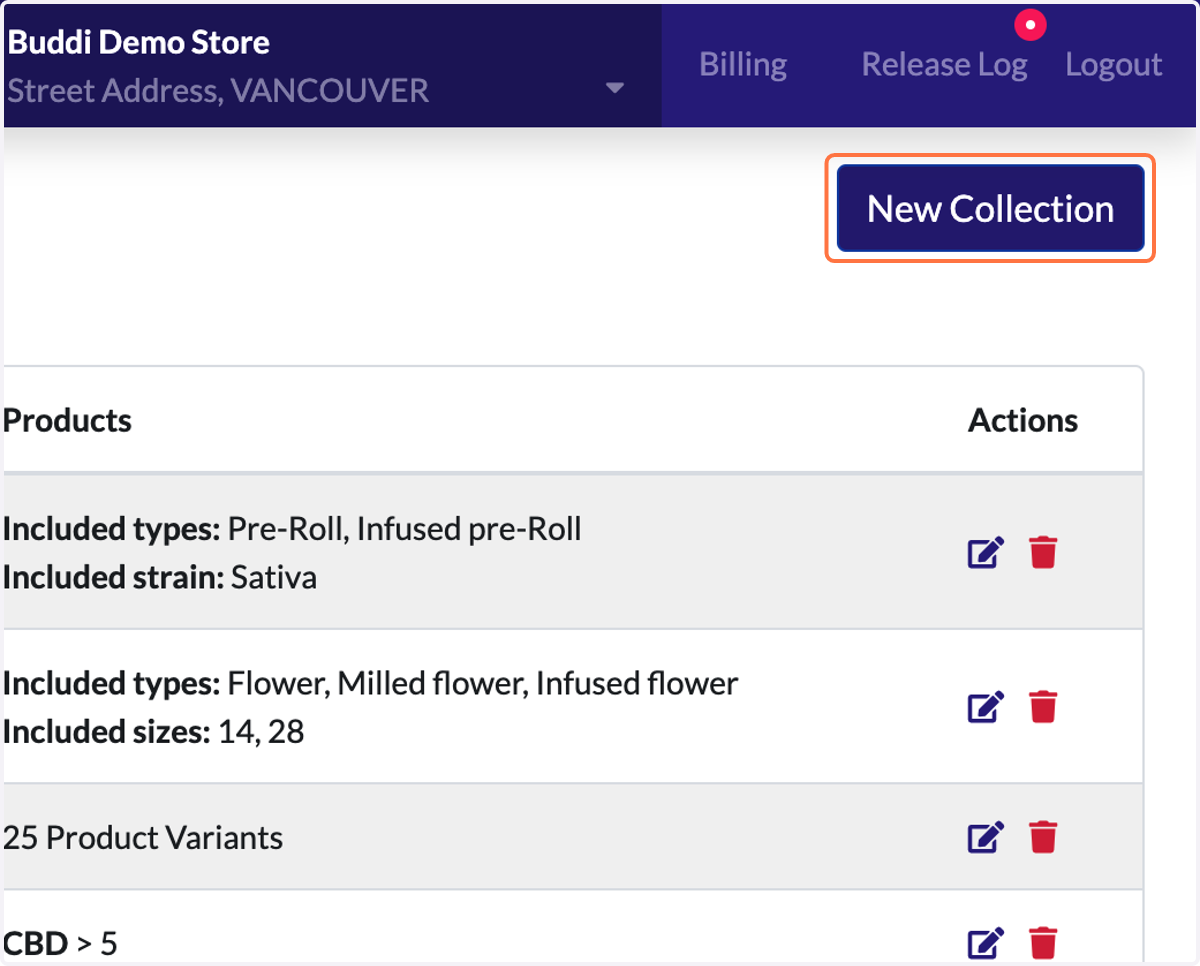Screen dimensions: 1200x966
Task: Log out via the Logout link
Action: [1113, 65]
